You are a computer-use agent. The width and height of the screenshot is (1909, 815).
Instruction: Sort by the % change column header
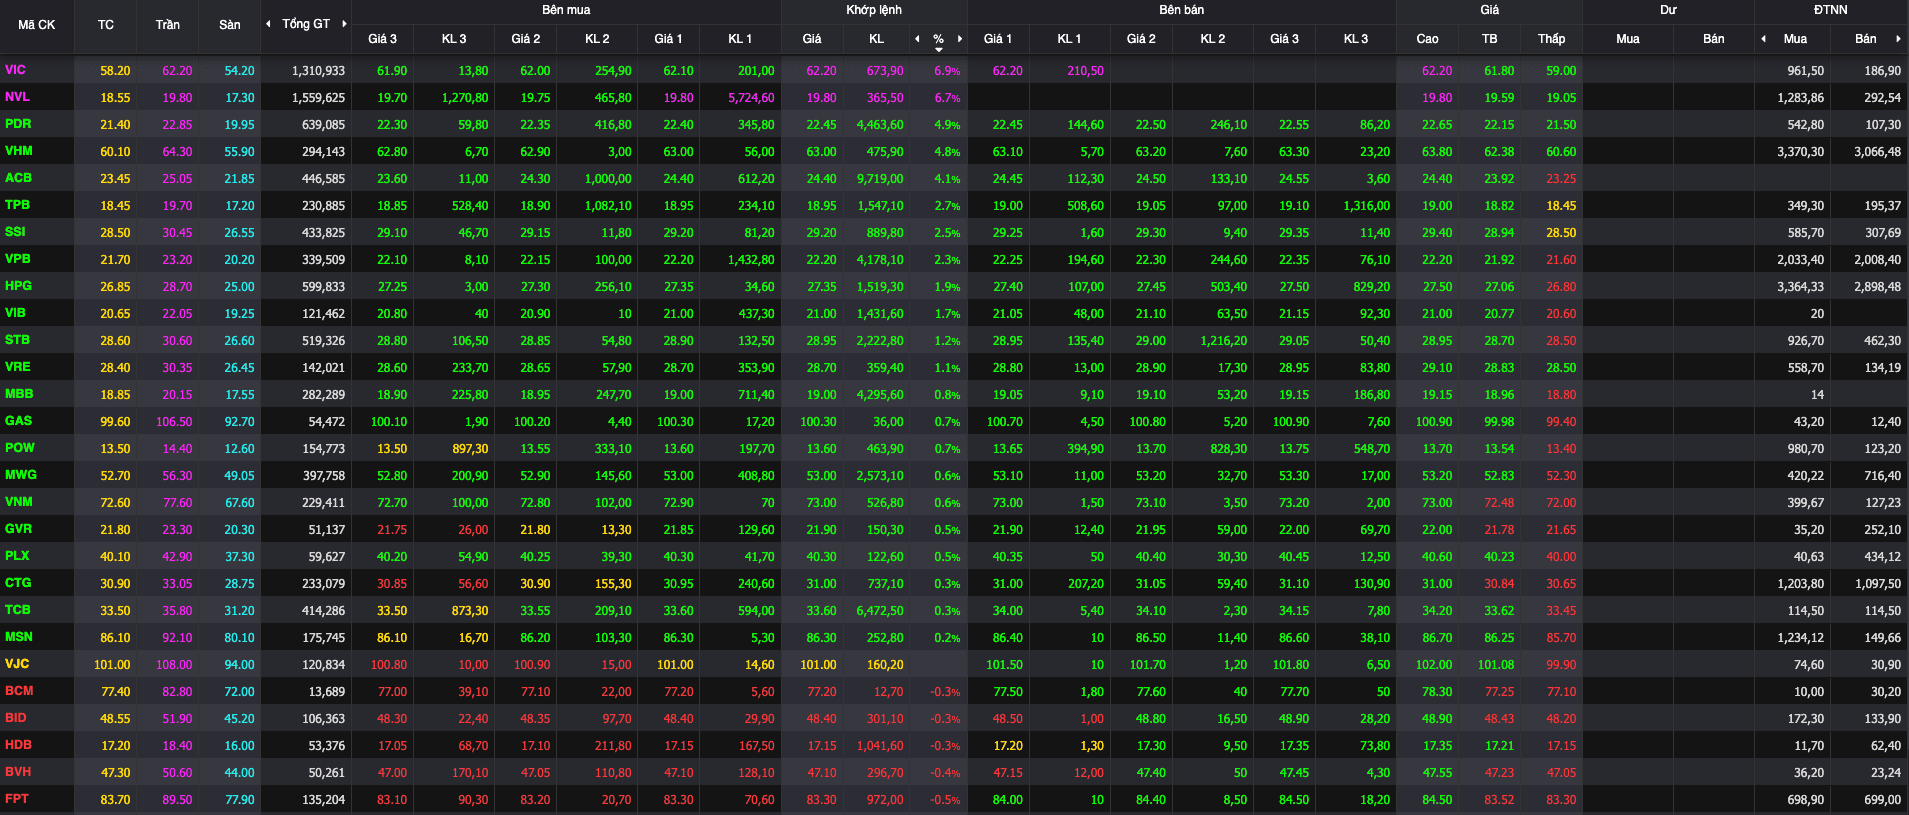[x=938, y=39]
